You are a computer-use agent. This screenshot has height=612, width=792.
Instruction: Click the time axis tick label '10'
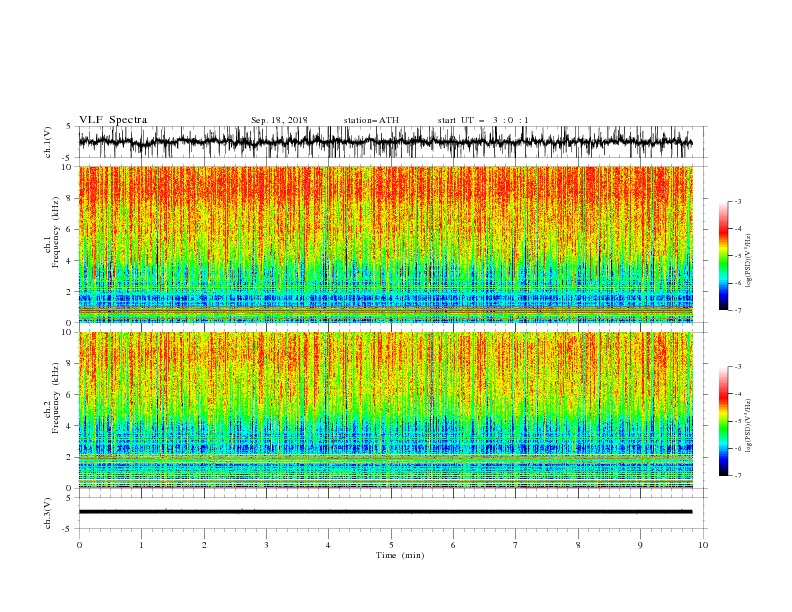[703, 545]
